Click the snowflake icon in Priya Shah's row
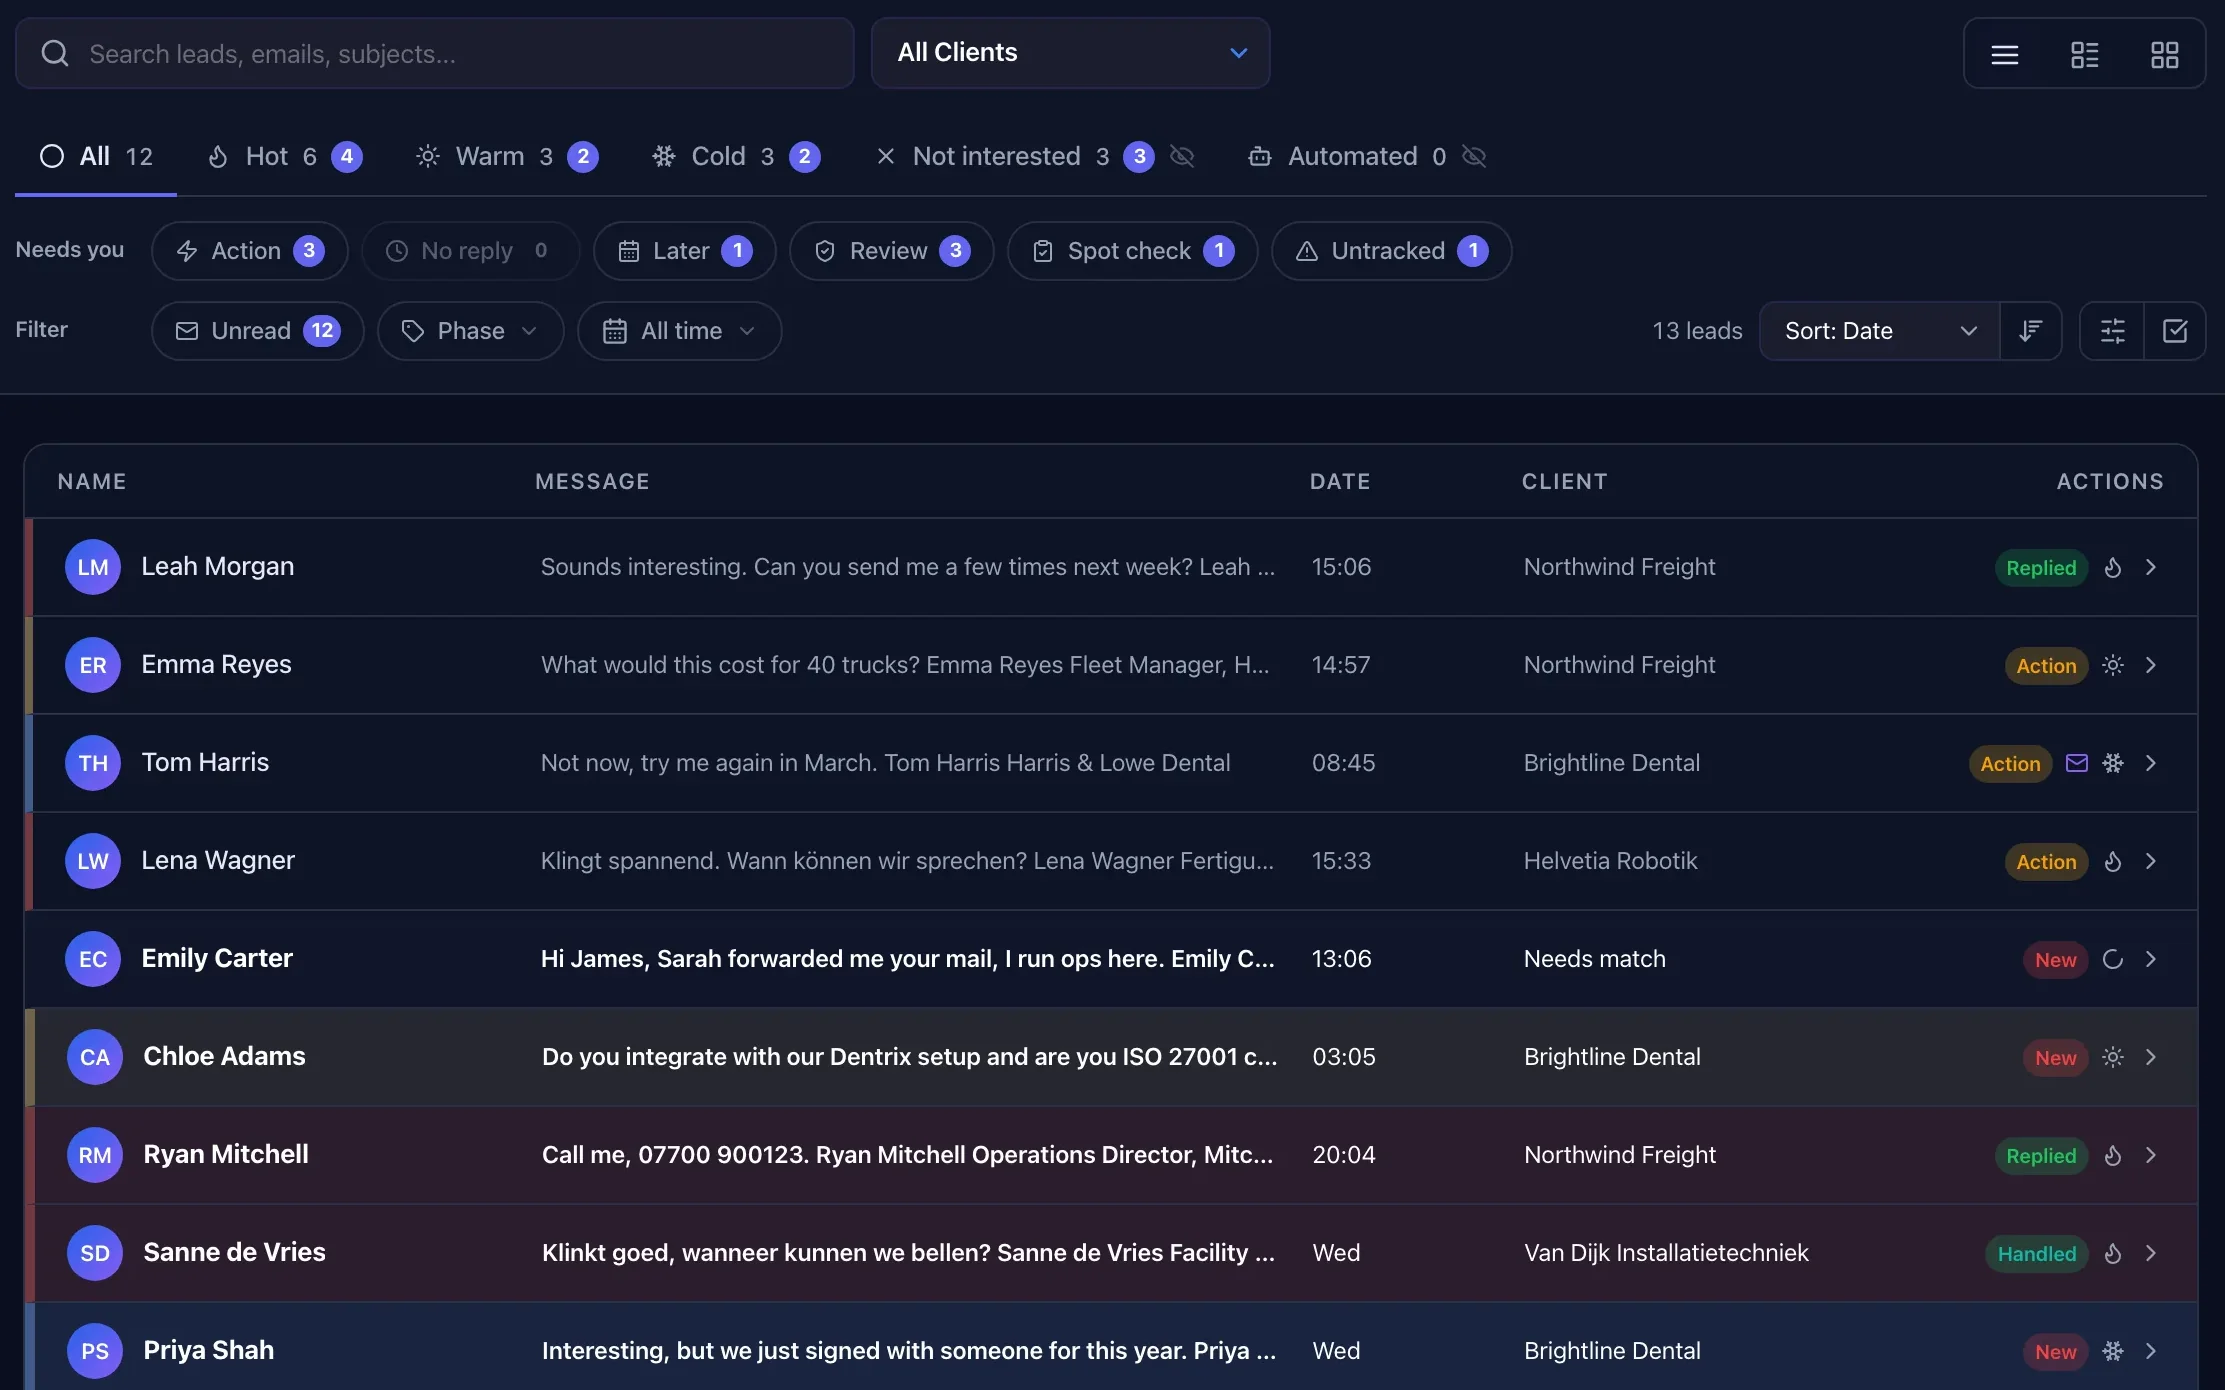 tap(2112, 1351)
